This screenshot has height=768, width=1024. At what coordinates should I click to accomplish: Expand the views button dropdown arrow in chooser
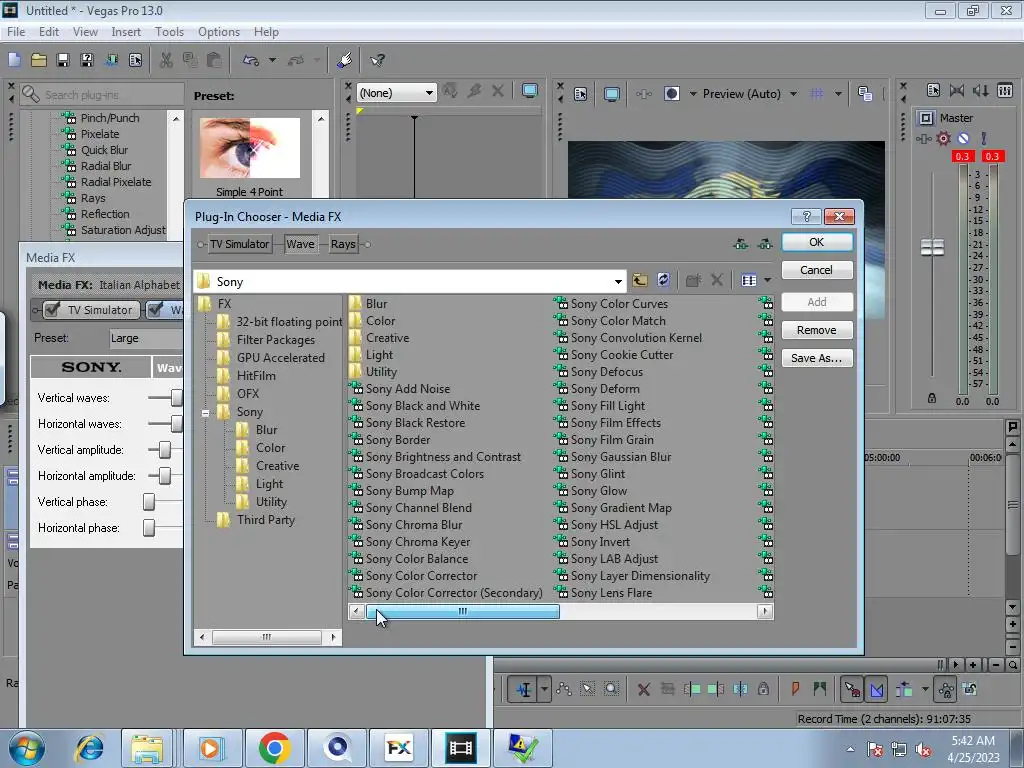click(x=767, y=280)
